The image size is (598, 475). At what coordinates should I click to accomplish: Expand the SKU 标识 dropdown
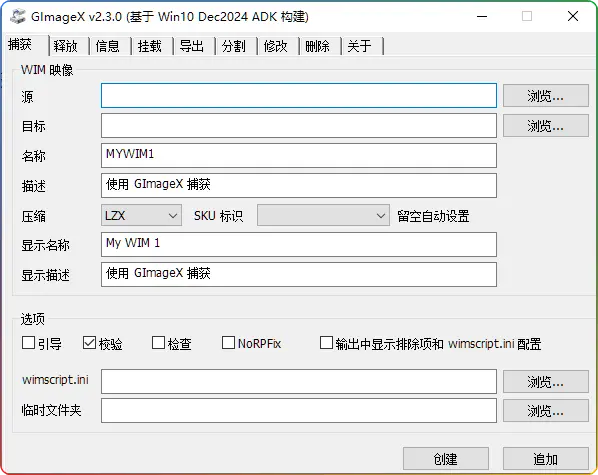point(323,215)
